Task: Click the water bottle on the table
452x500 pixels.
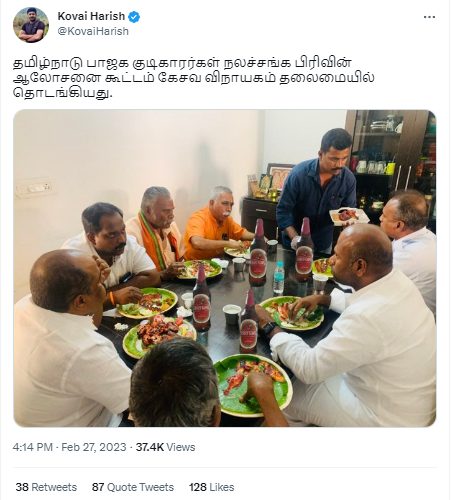Action: coord(279,277)
